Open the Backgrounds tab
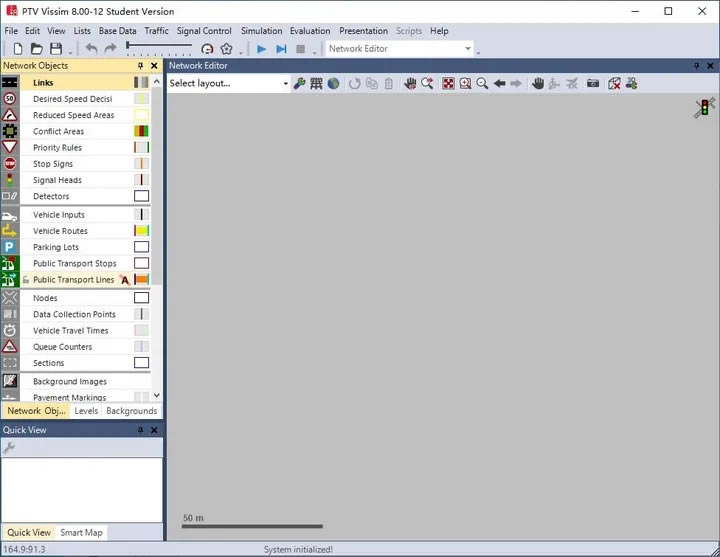This screenshot has height=557, width=720. tap(131, 411)
